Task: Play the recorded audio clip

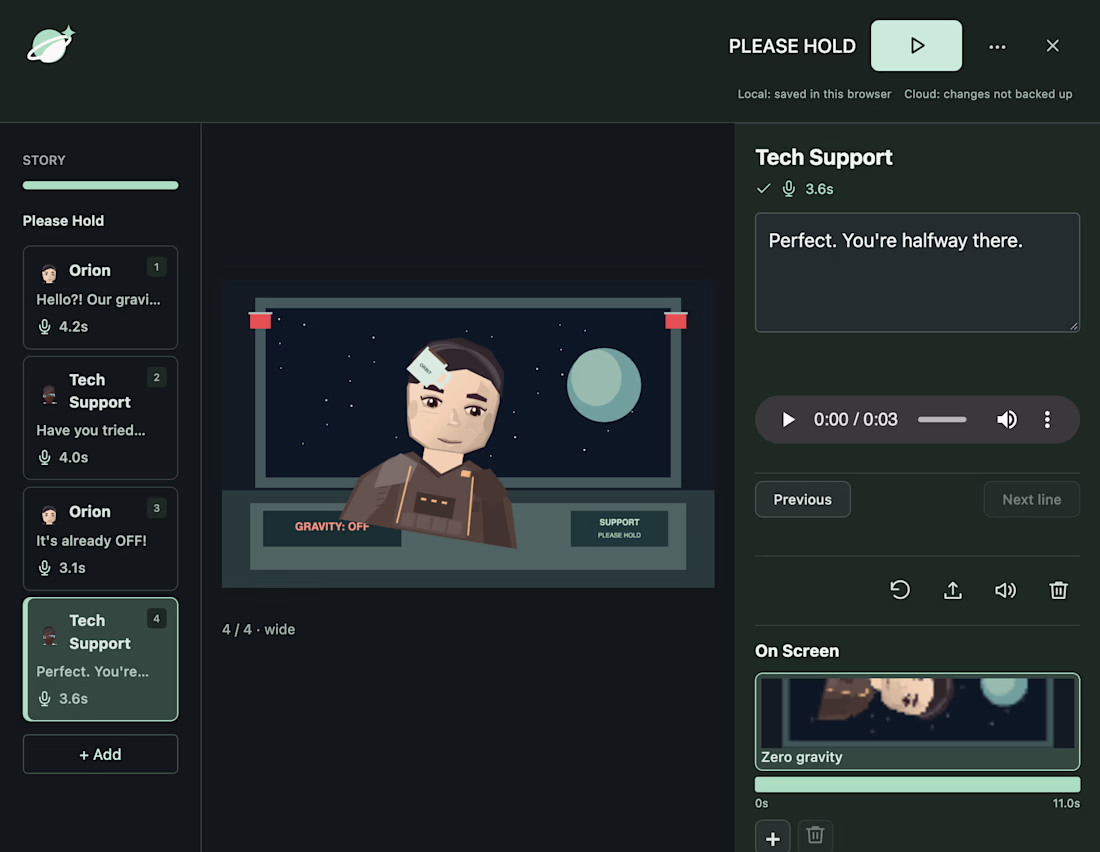Action: pyautogui.click(x=789, y=420)
